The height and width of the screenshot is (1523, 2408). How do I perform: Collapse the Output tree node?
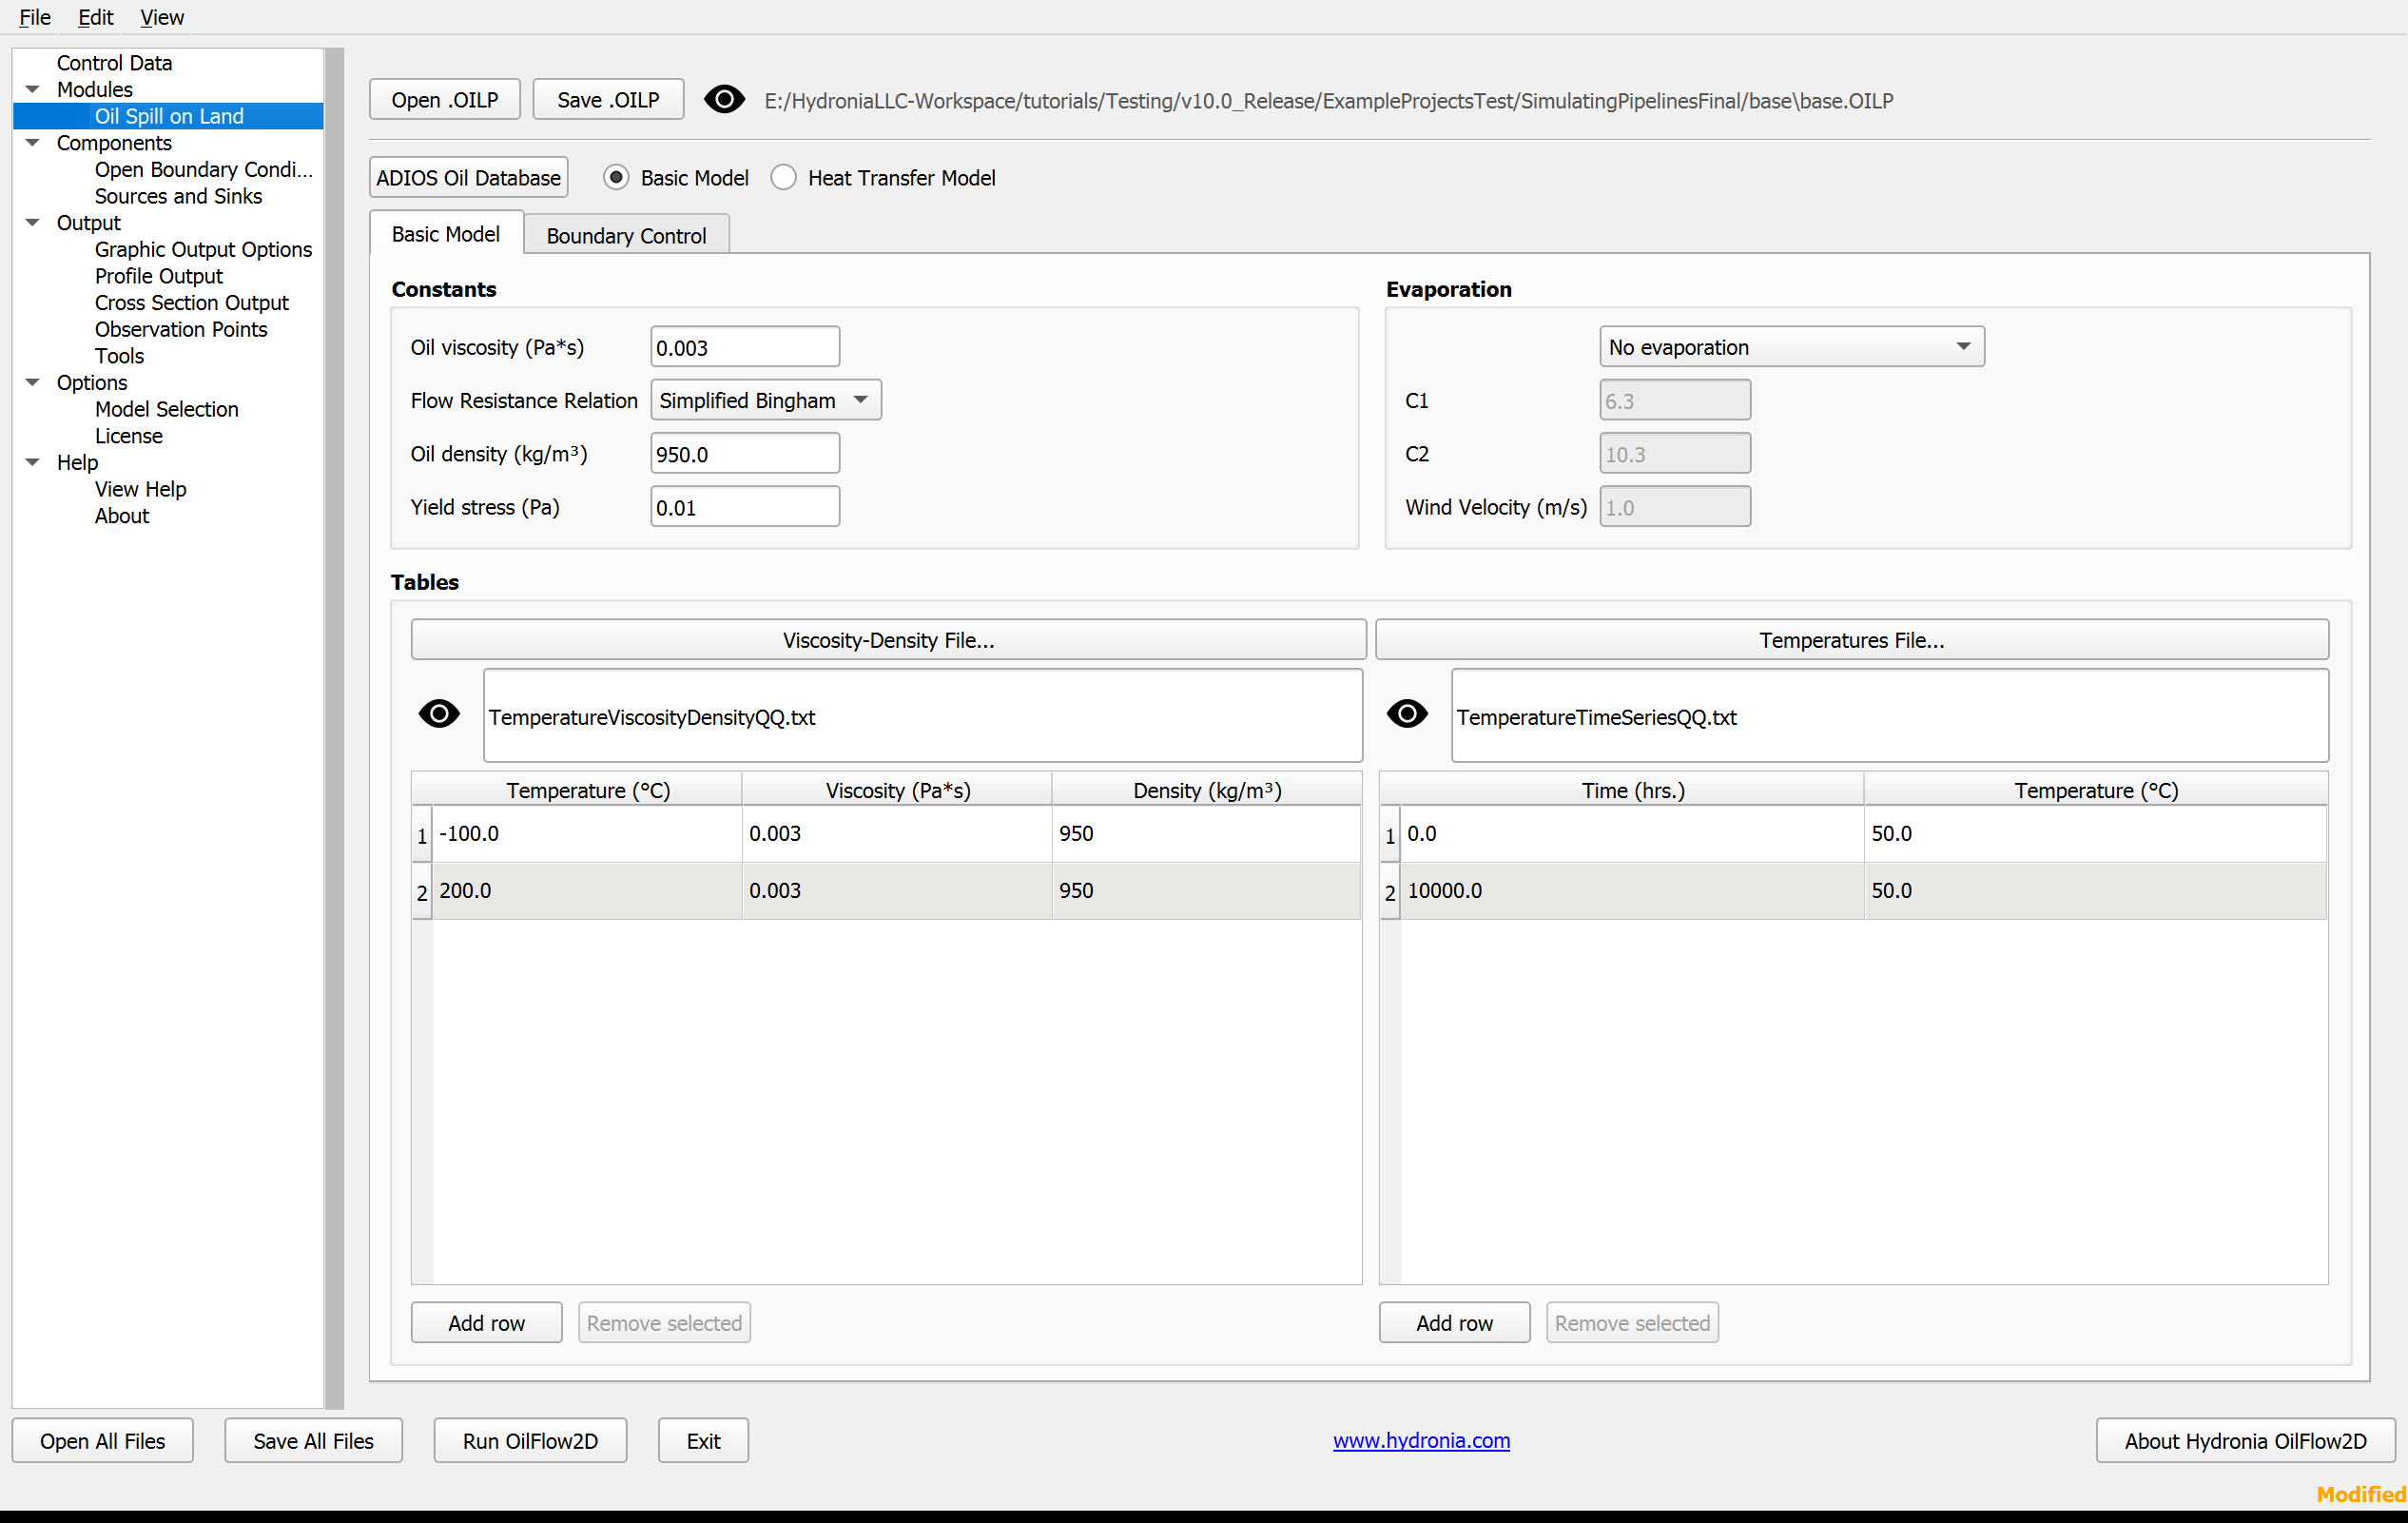[x=33, y=223]
